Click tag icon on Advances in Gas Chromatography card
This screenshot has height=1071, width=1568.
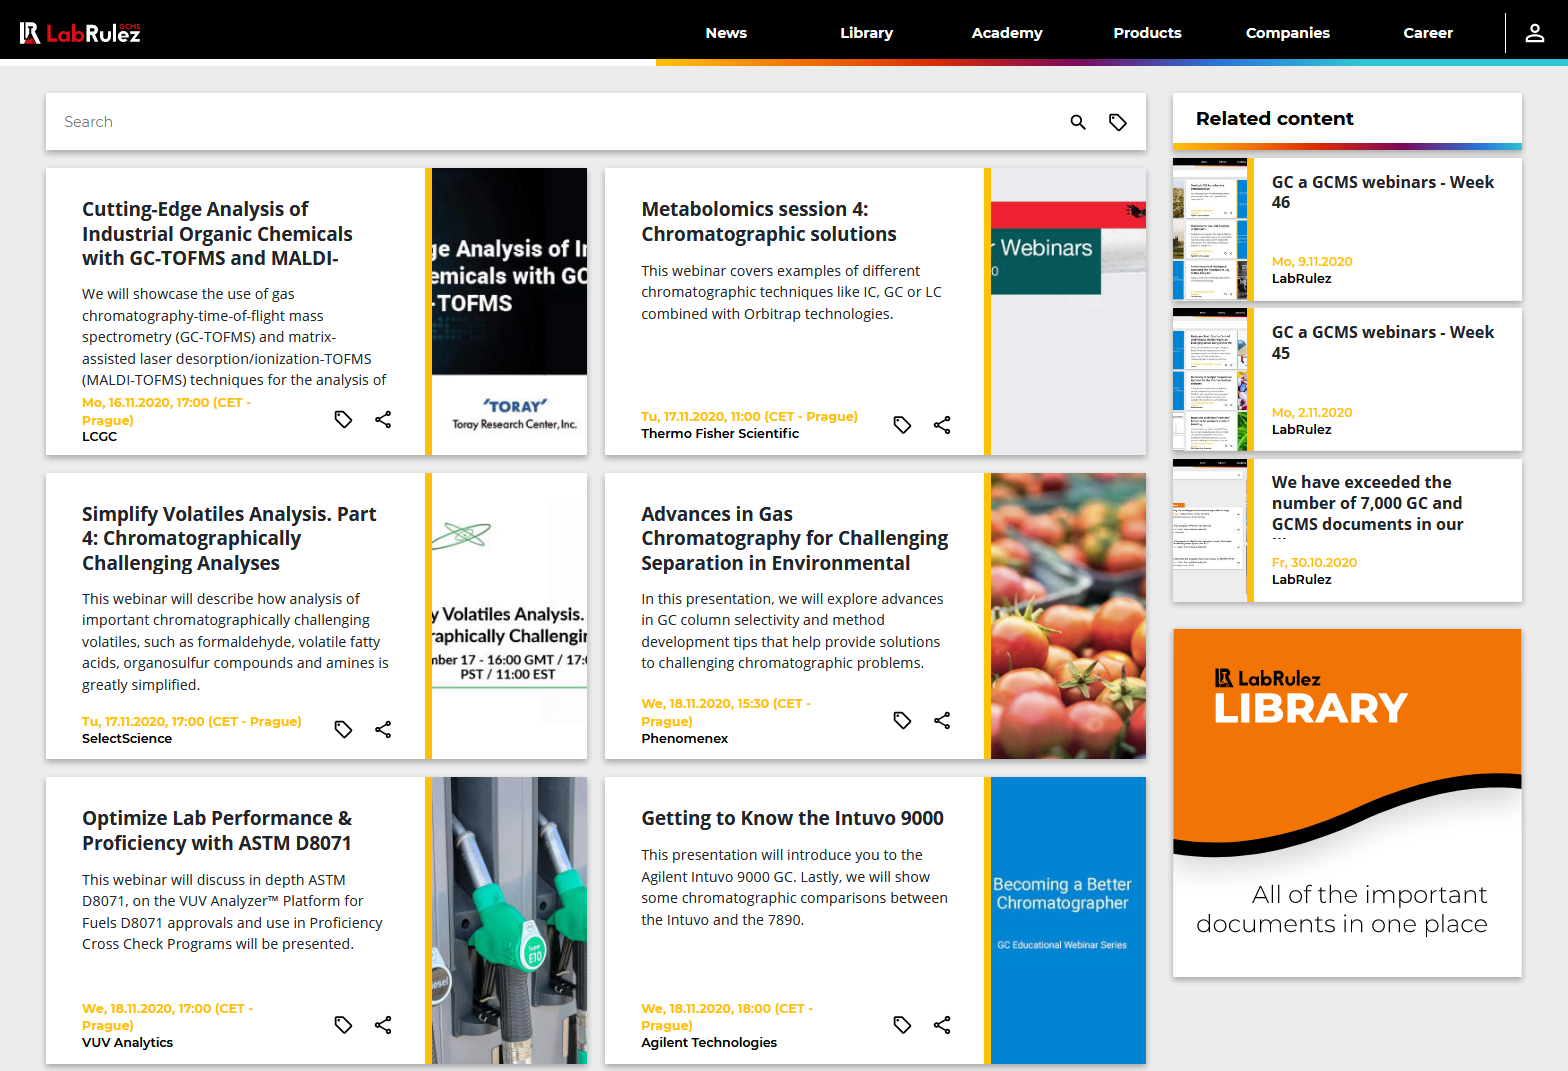902,720
